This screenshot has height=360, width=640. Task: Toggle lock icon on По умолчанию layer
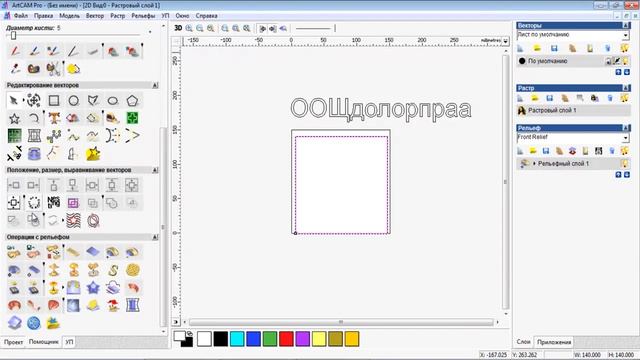[x=608, y=61]
